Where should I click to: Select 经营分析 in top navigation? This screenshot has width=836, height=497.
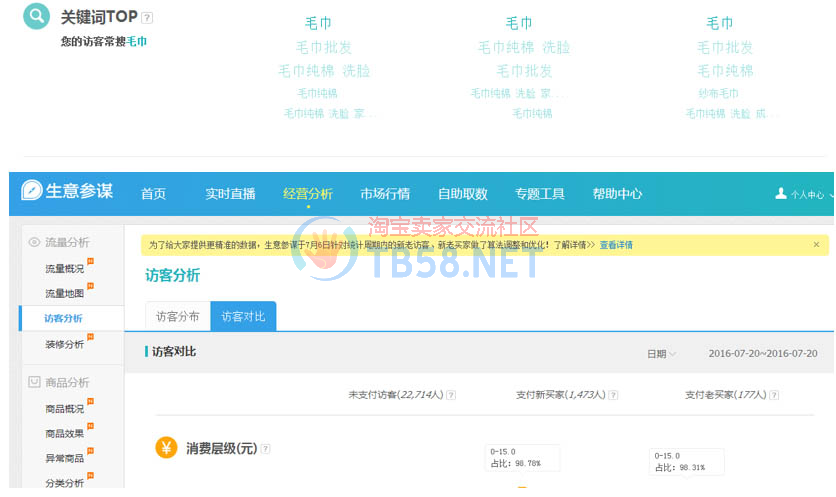coord(308,194)
